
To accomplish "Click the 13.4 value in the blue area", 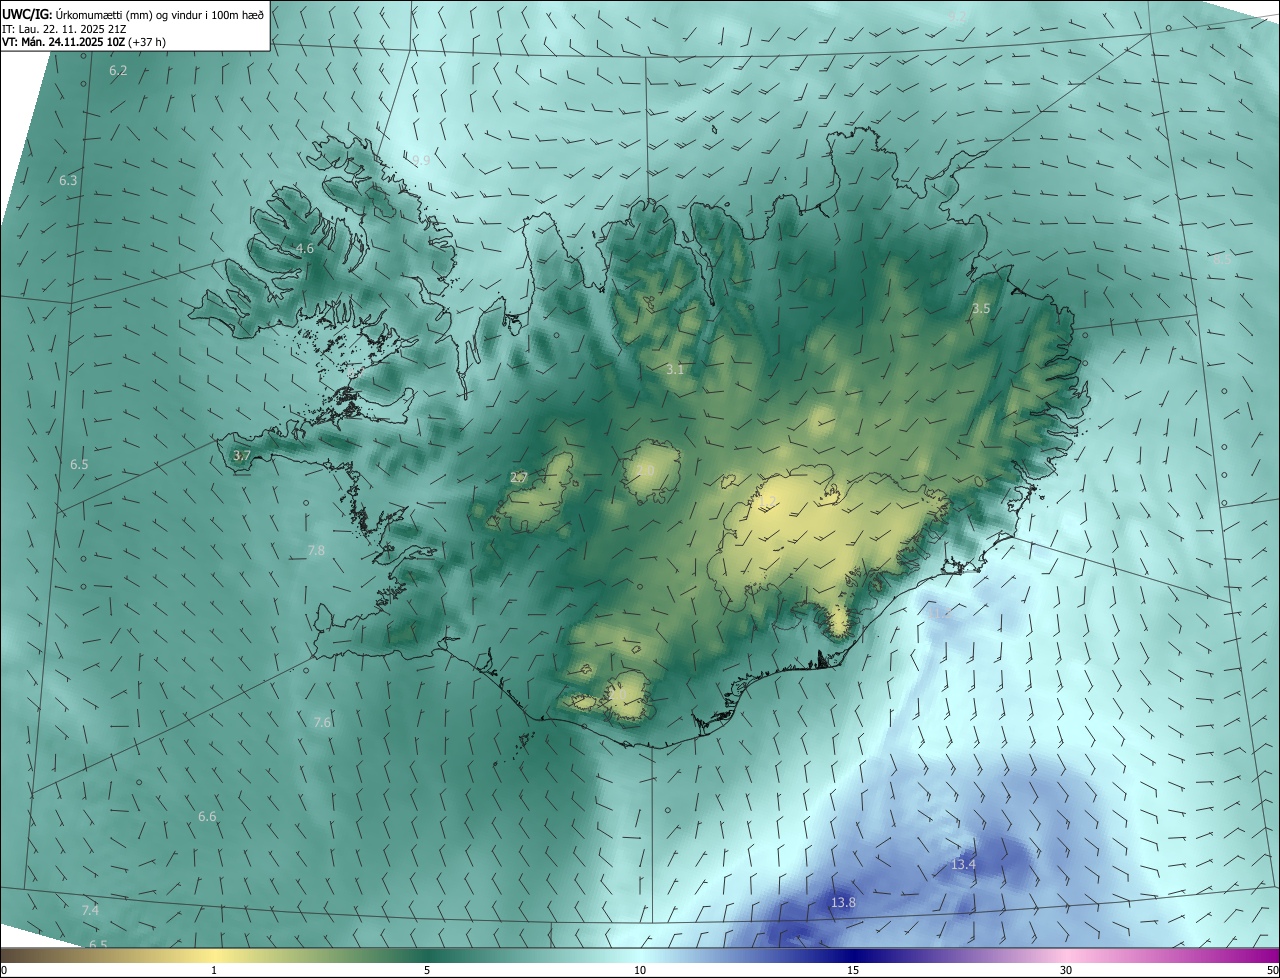I will pos(963,864).
